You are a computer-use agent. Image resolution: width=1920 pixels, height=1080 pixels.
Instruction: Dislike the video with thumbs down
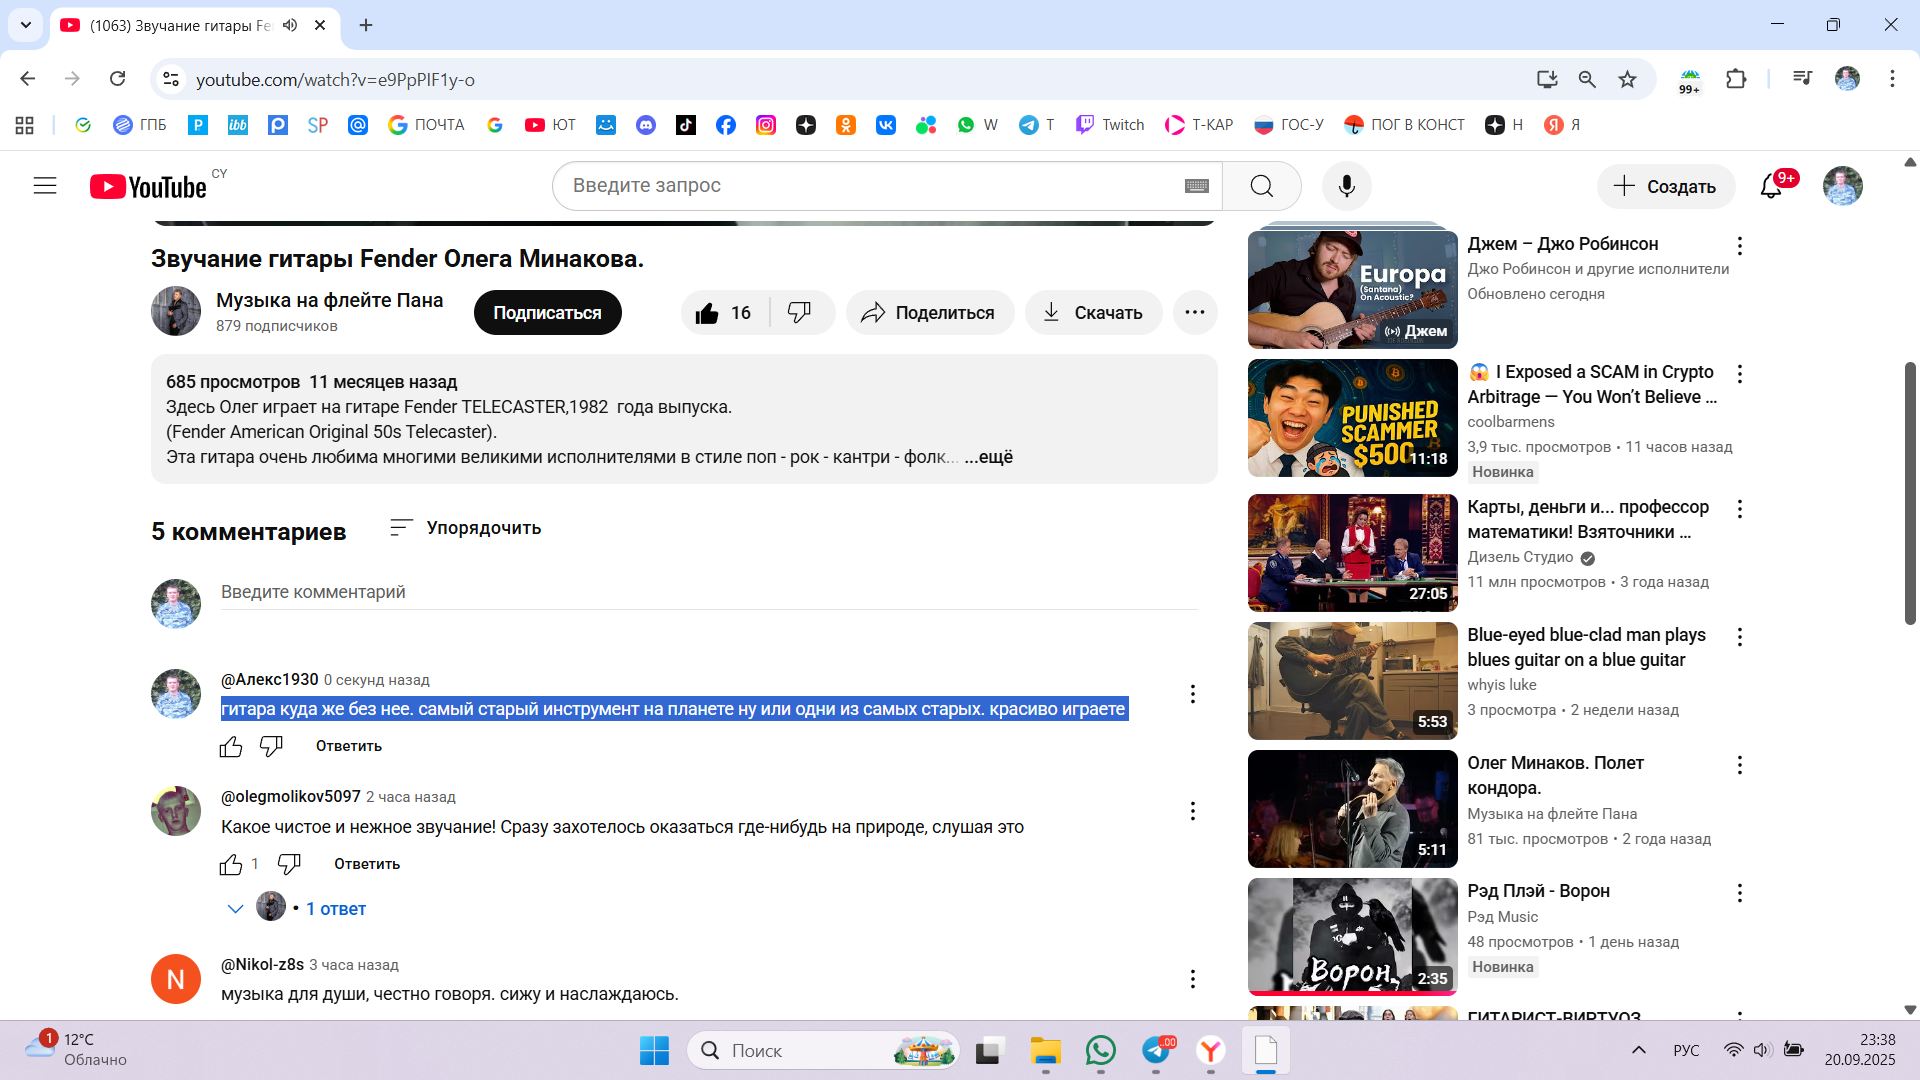[x=799, y=313]
